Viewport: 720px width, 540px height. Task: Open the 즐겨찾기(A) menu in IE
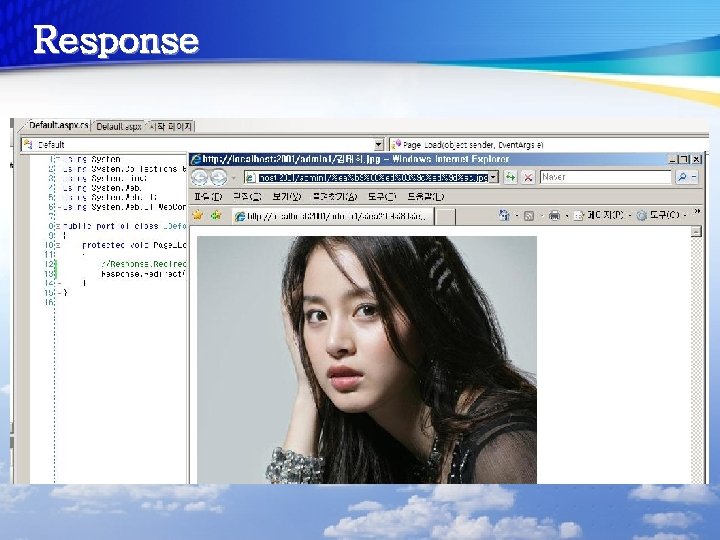[x=335, y=197]
